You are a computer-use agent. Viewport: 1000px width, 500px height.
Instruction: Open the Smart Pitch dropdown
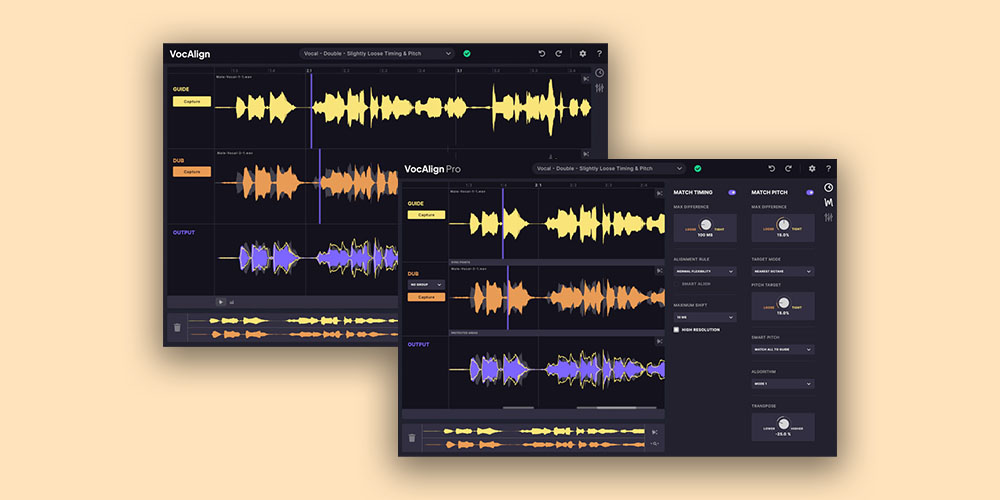coord(783,349)
